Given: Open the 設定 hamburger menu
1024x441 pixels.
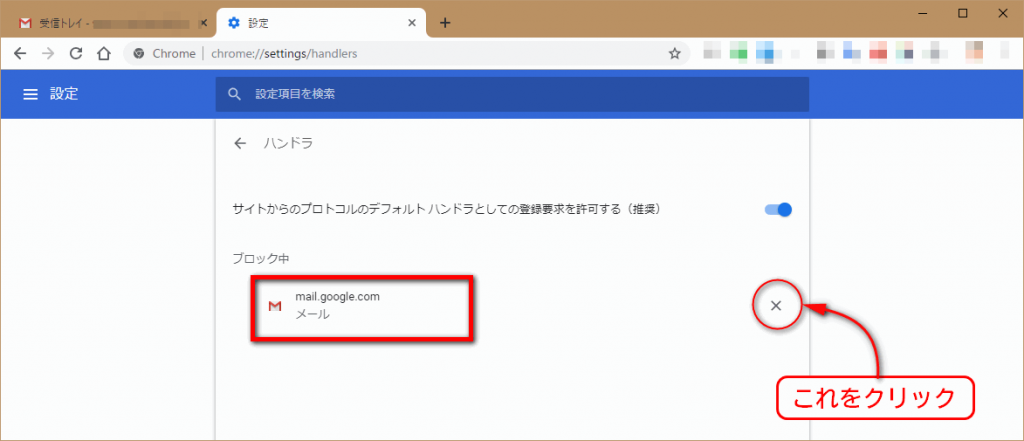Looking at the screenshot, I should pyautogui.click(x=30, y=94).
